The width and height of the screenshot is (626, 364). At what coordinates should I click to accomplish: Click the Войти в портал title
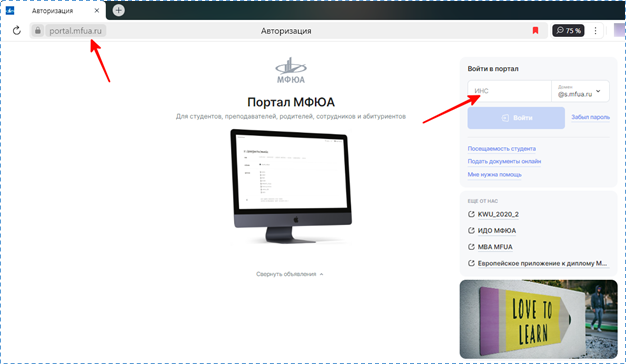493,69
